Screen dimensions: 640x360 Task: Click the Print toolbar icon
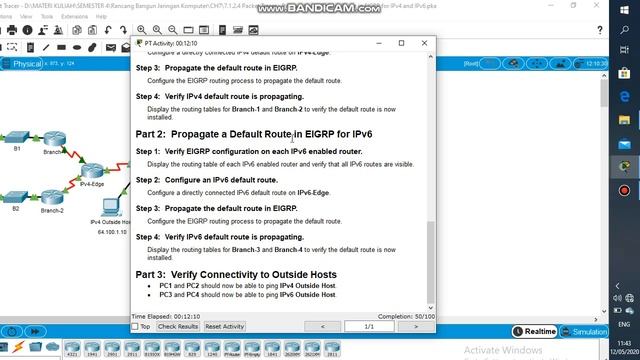click(x=12, y=30)
